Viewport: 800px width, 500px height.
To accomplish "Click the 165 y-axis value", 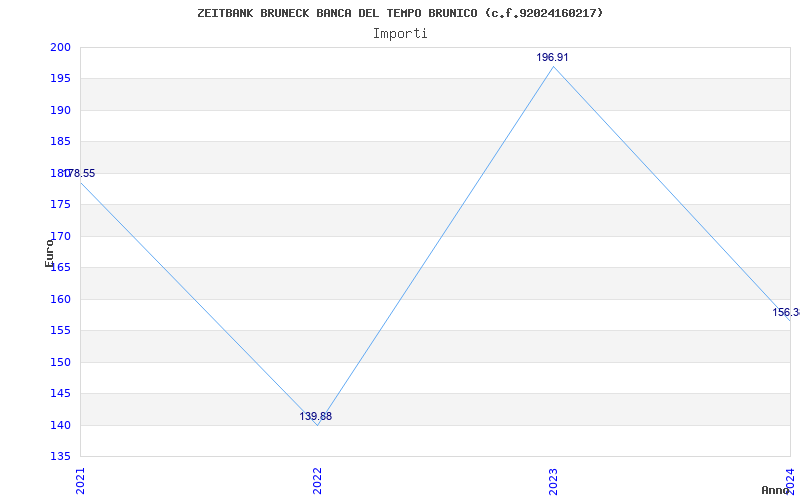I will [60, 268].
